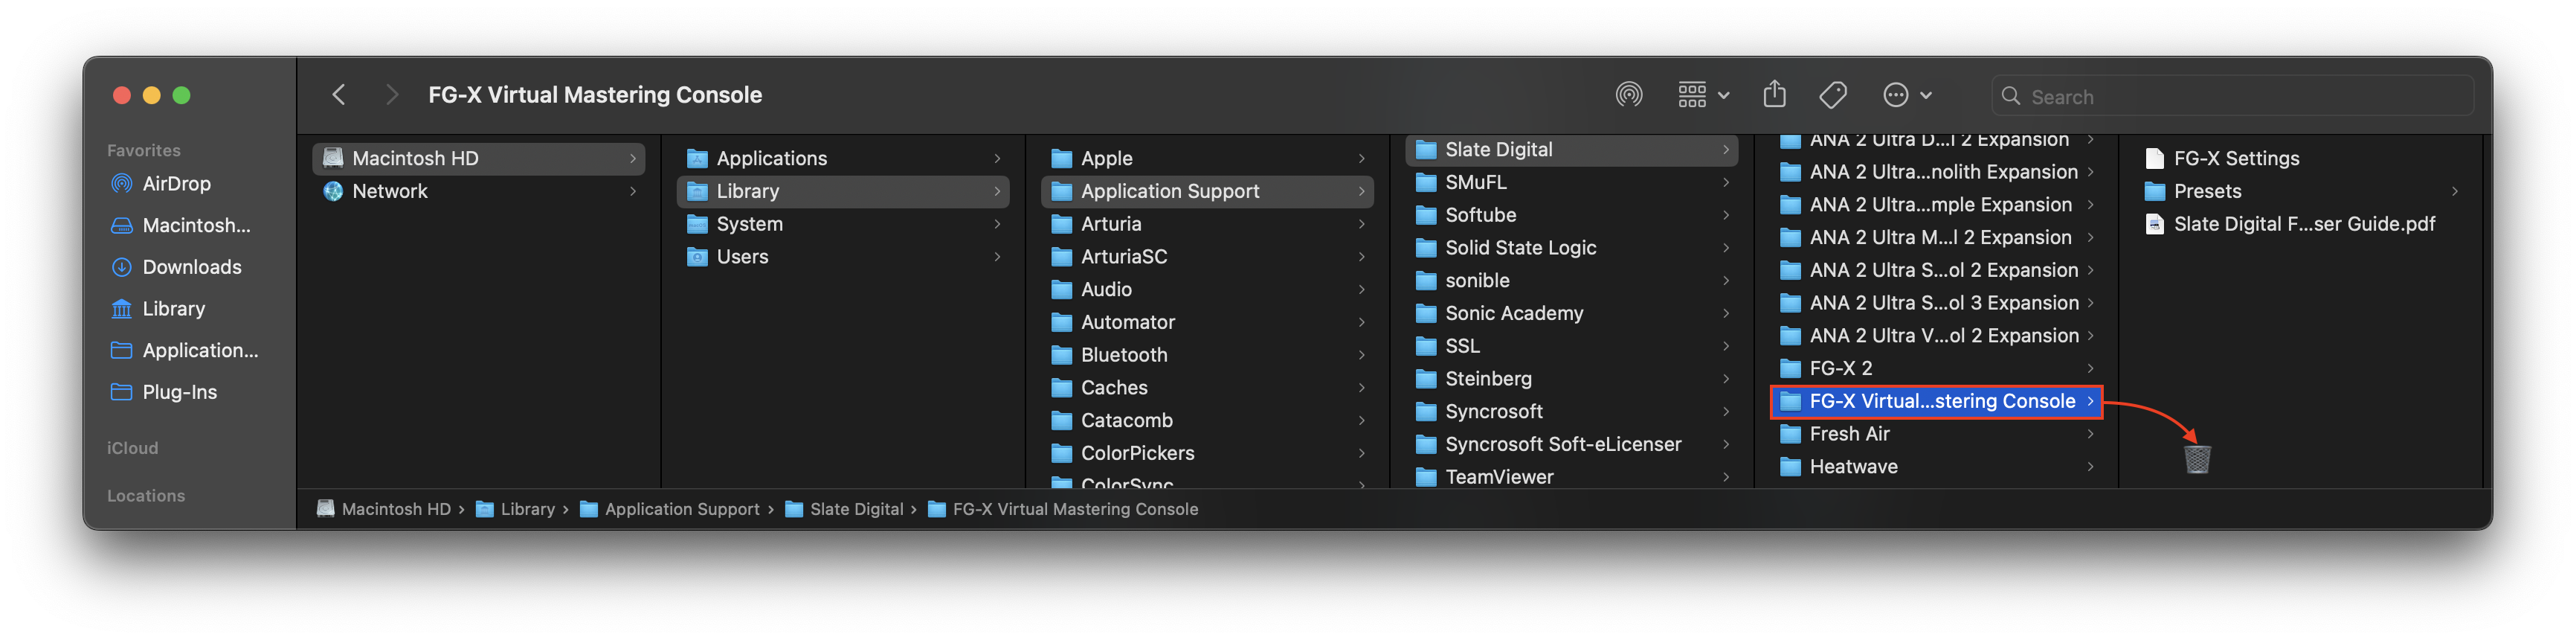Select the ArturiaSC folder
The height and width of the screenshot is (640, 2576).
[1207, 257]
